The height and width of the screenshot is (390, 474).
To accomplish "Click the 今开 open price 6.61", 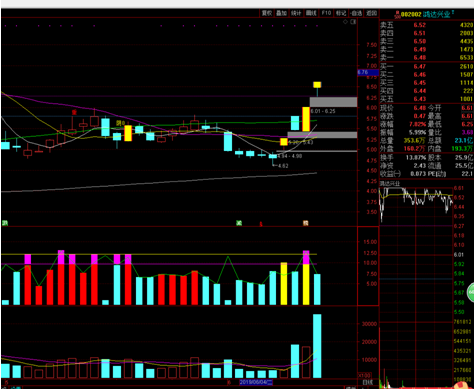I will click(467, 108).
